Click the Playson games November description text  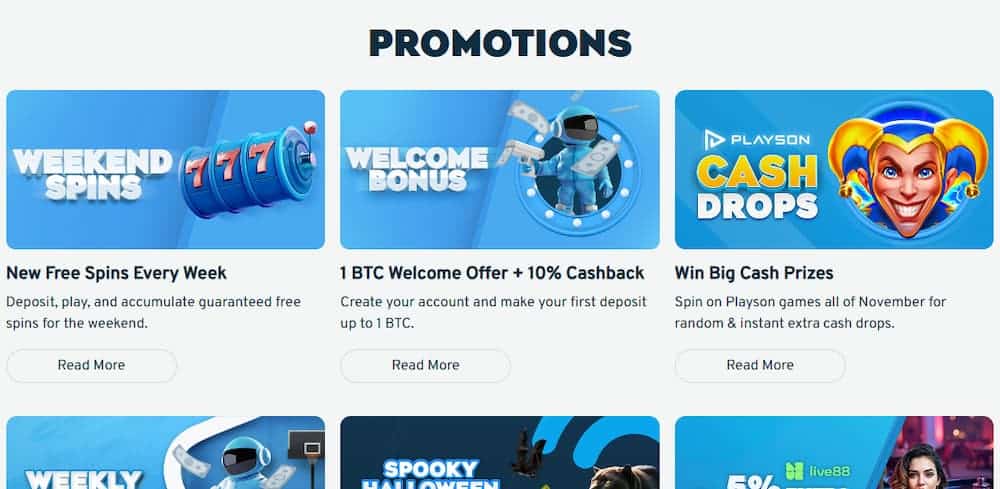pos(810,312)
